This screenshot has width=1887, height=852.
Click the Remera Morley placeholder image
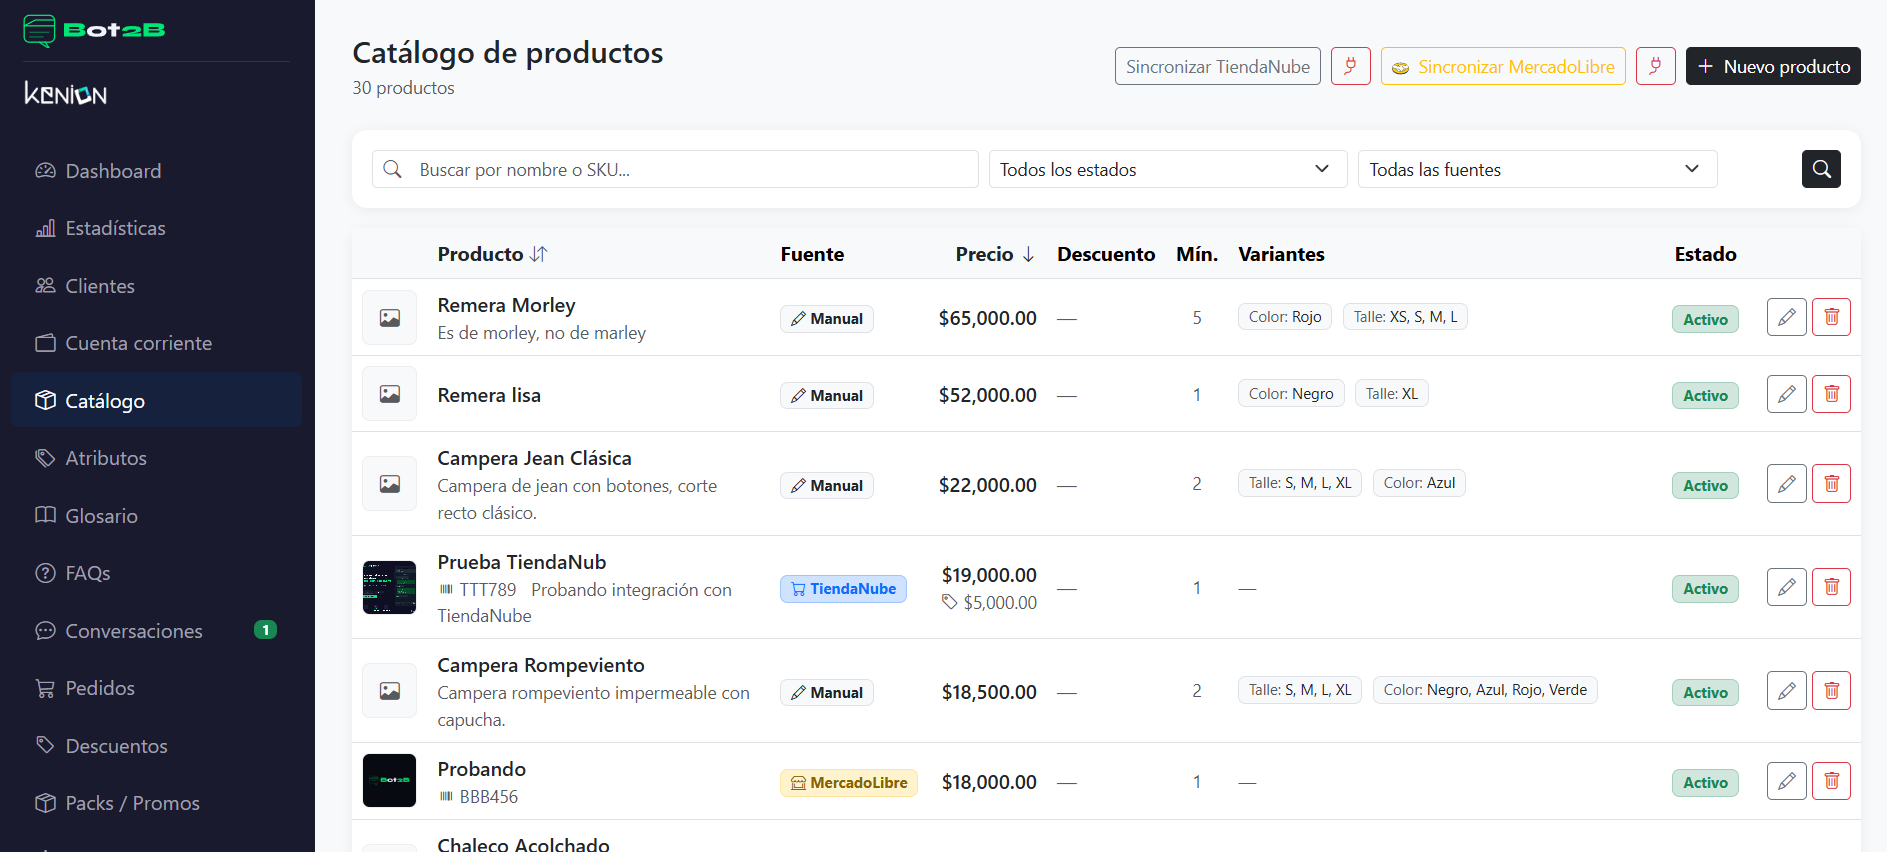(x=389, y=317)
